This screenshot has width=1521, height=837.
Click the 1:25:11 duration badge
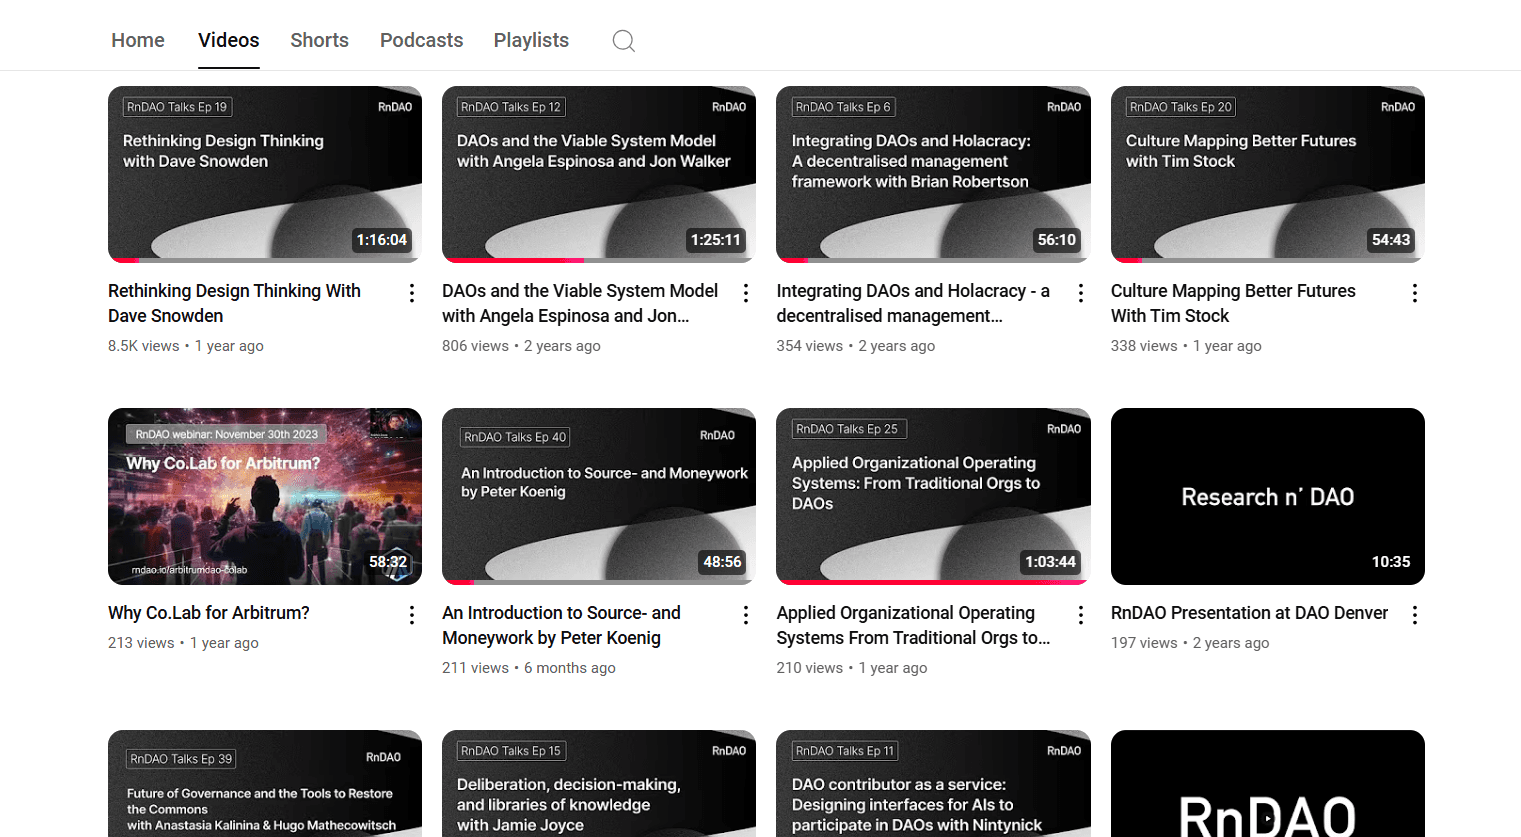coord(716,240)
